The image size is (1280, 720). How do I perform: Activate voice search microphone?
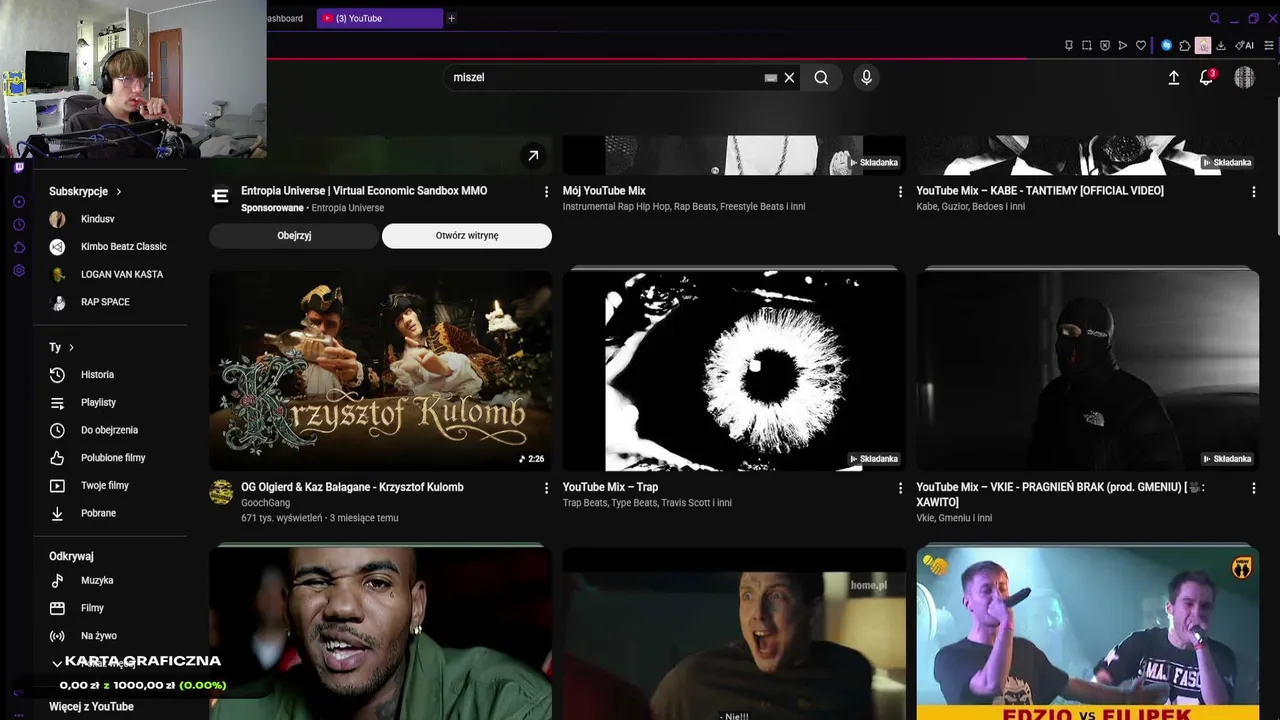click(866, 77)
